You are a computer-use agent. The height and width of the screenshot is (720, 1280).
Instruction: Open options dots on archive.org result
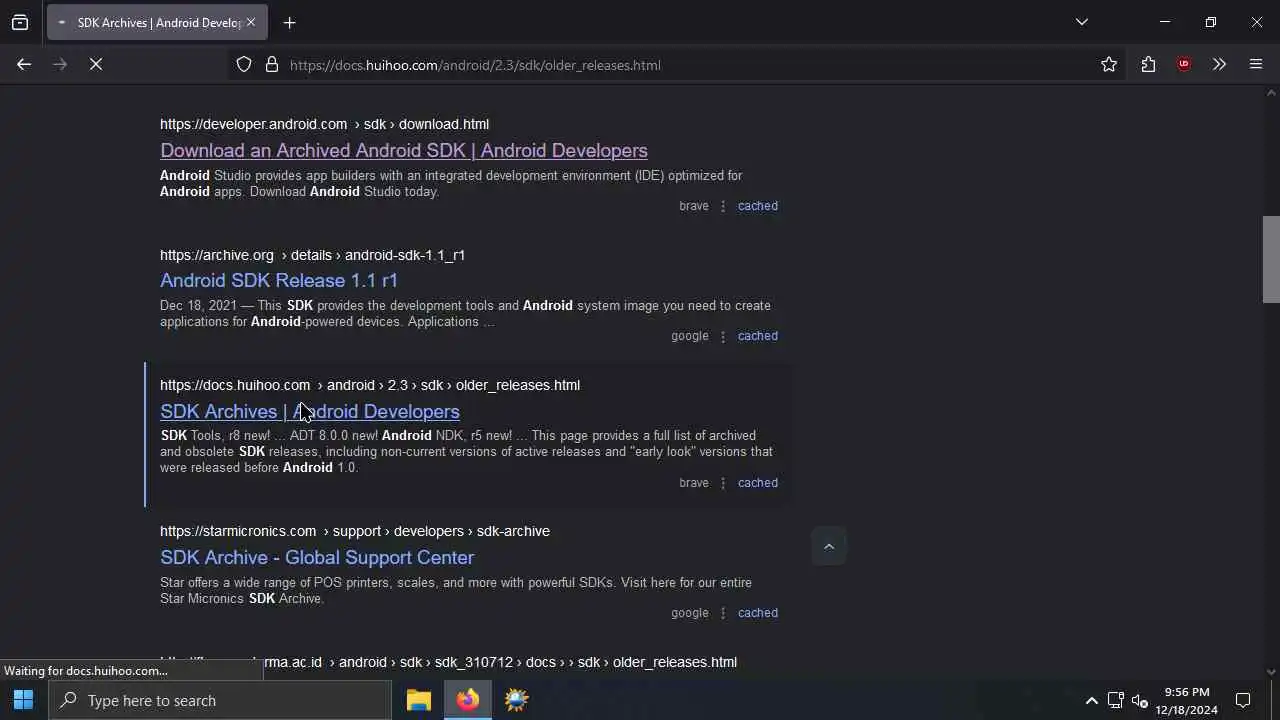coord(723,336)
